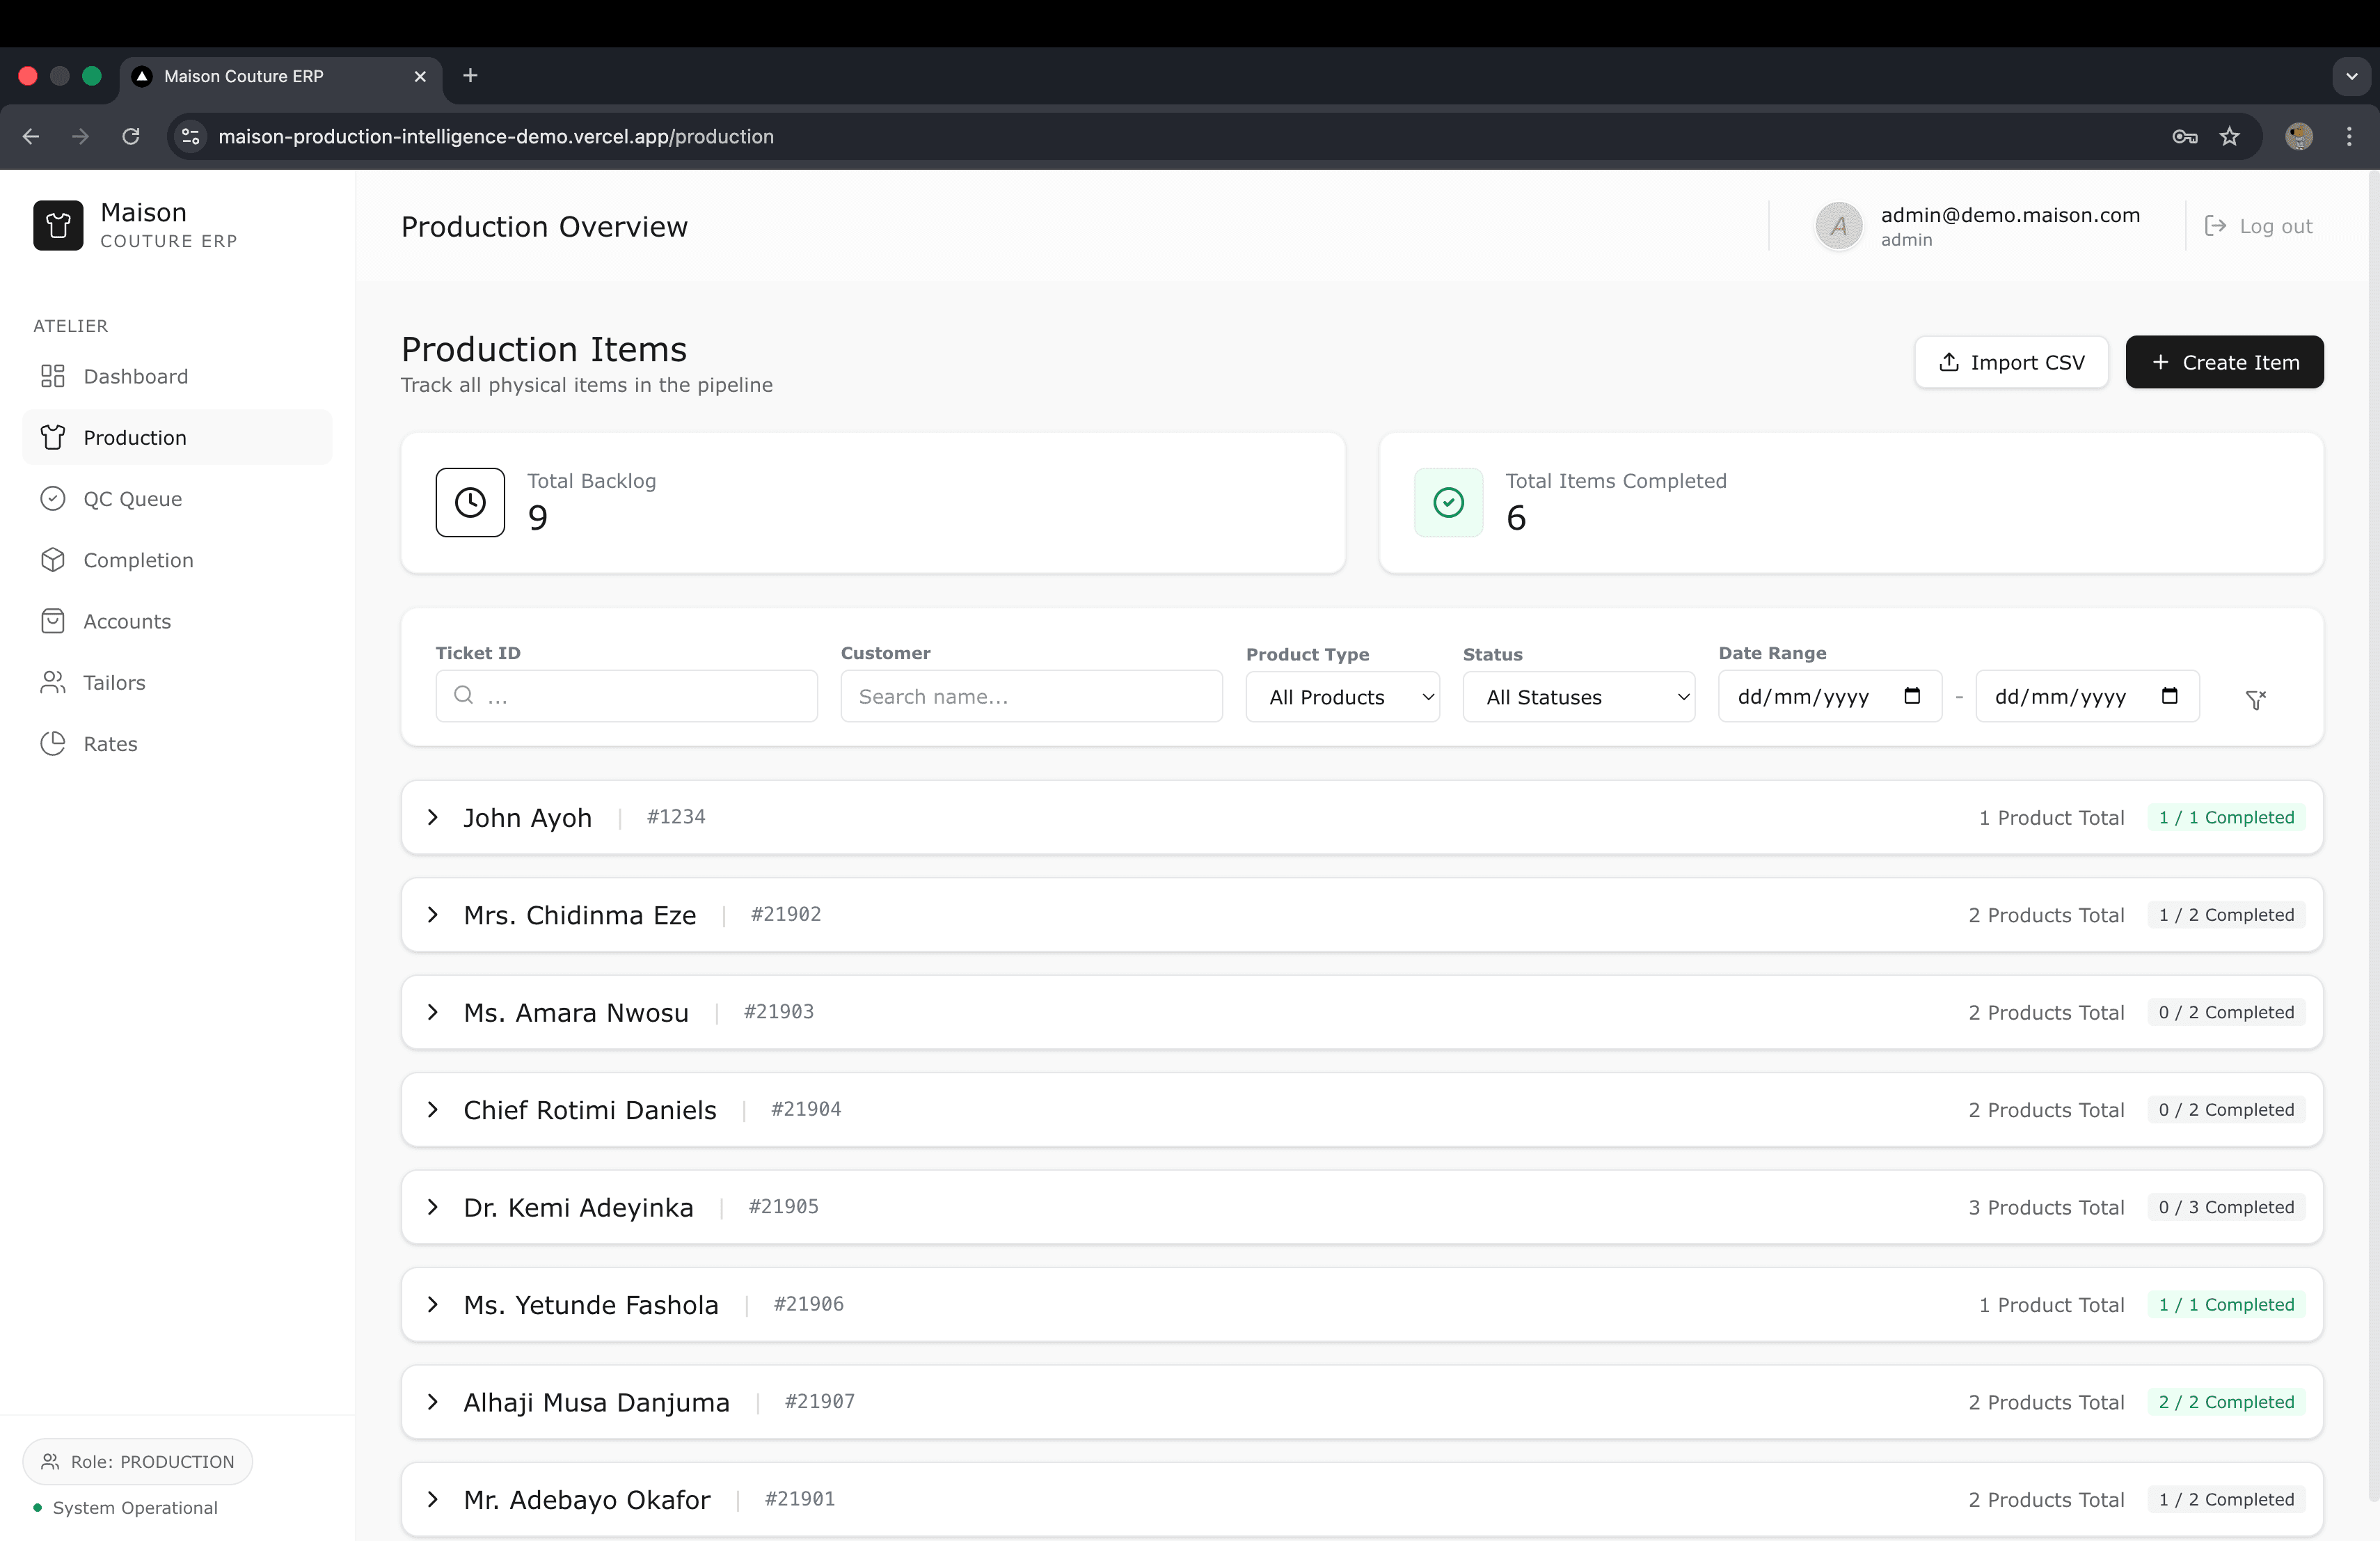Click the Total Items Completed checkmark icon
Image resolution: width=2380 pixels, height=1541 pixels.
tap(1447, 502)
